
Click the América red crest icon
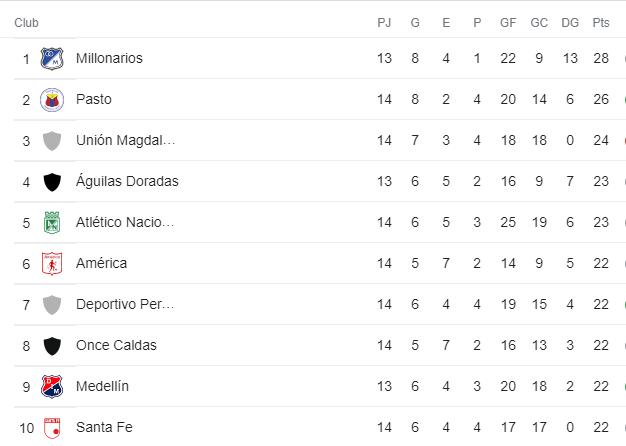point(52,264)
